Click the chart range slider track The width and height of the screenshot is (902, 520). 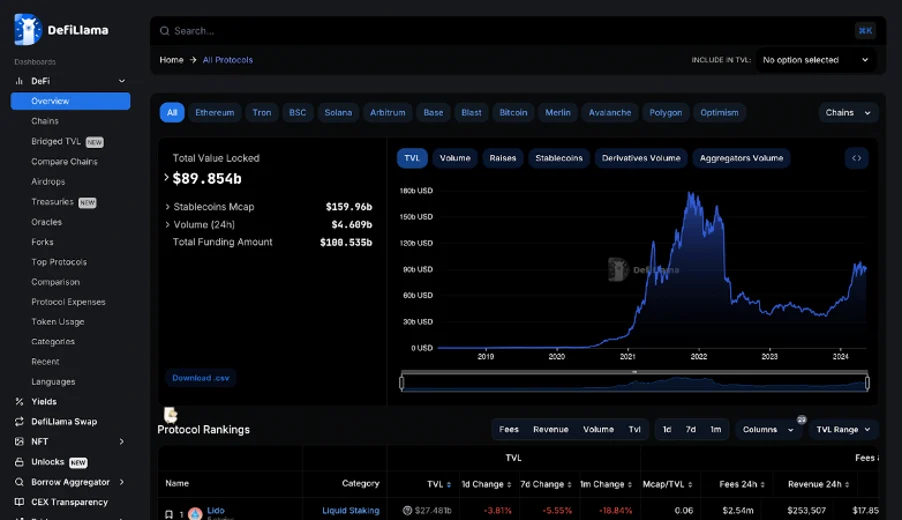tap(635, 383)
